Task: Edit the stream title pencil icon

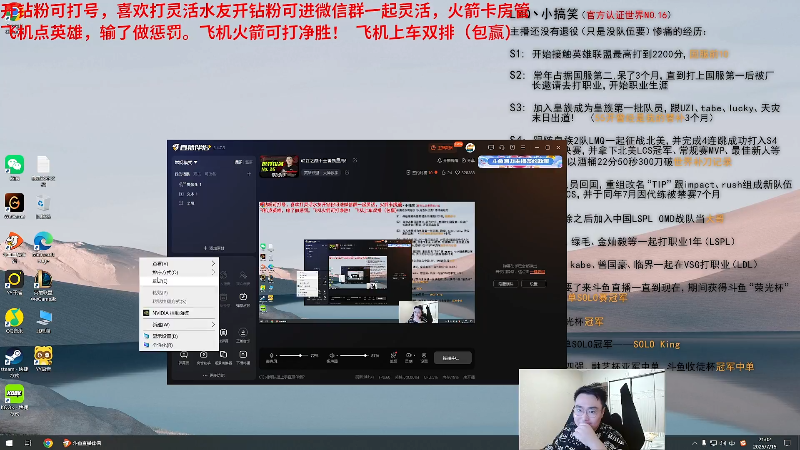Action: pos(355,161)
